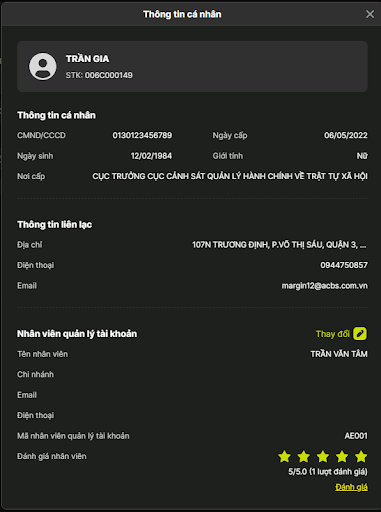Click the employee code AE001

click(356, 436)
